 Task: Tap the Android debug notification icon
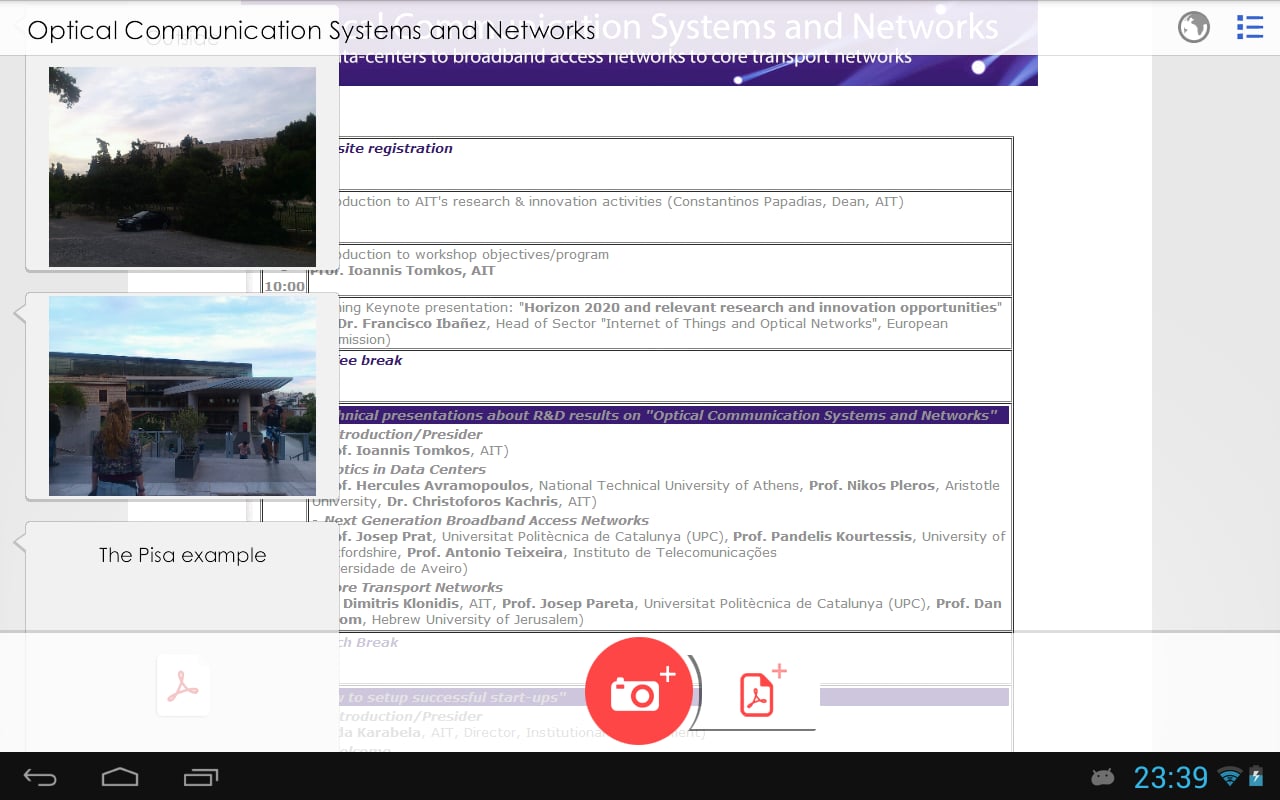[1103, 777]
